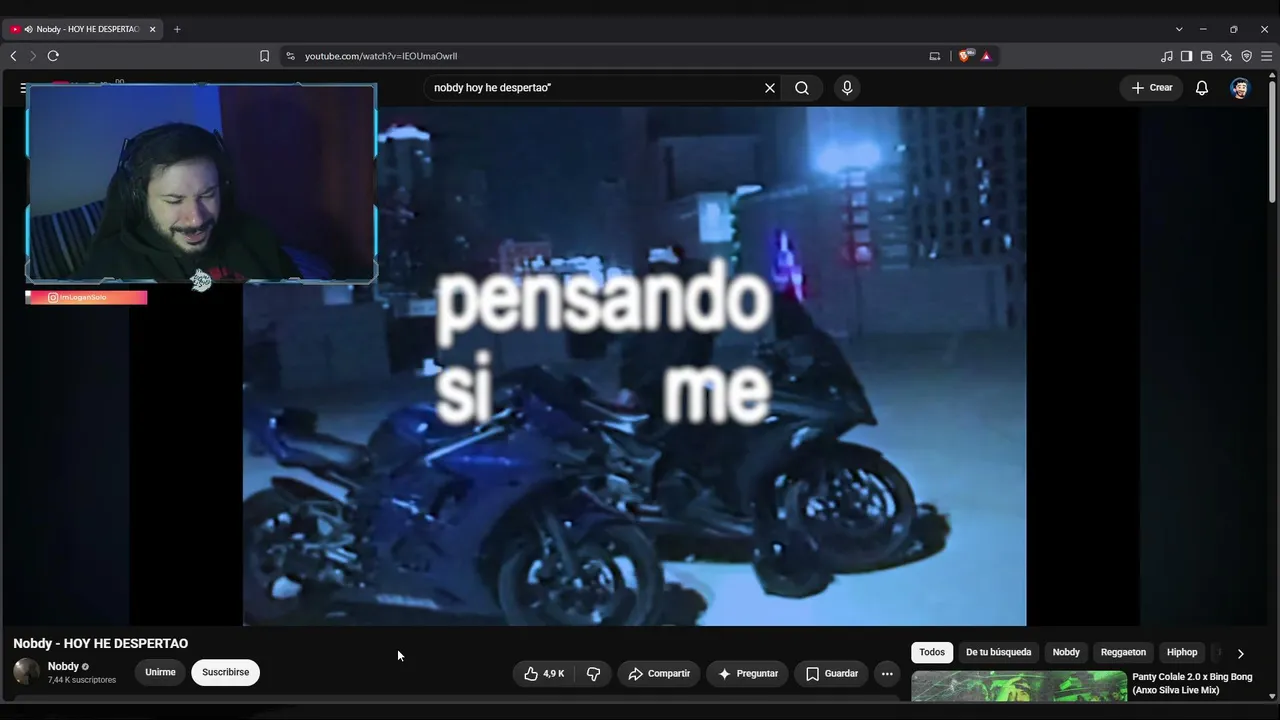Click the YouTube search magnifier button
This screenshot has width=1280, height=720.
[x=802, y=88]
